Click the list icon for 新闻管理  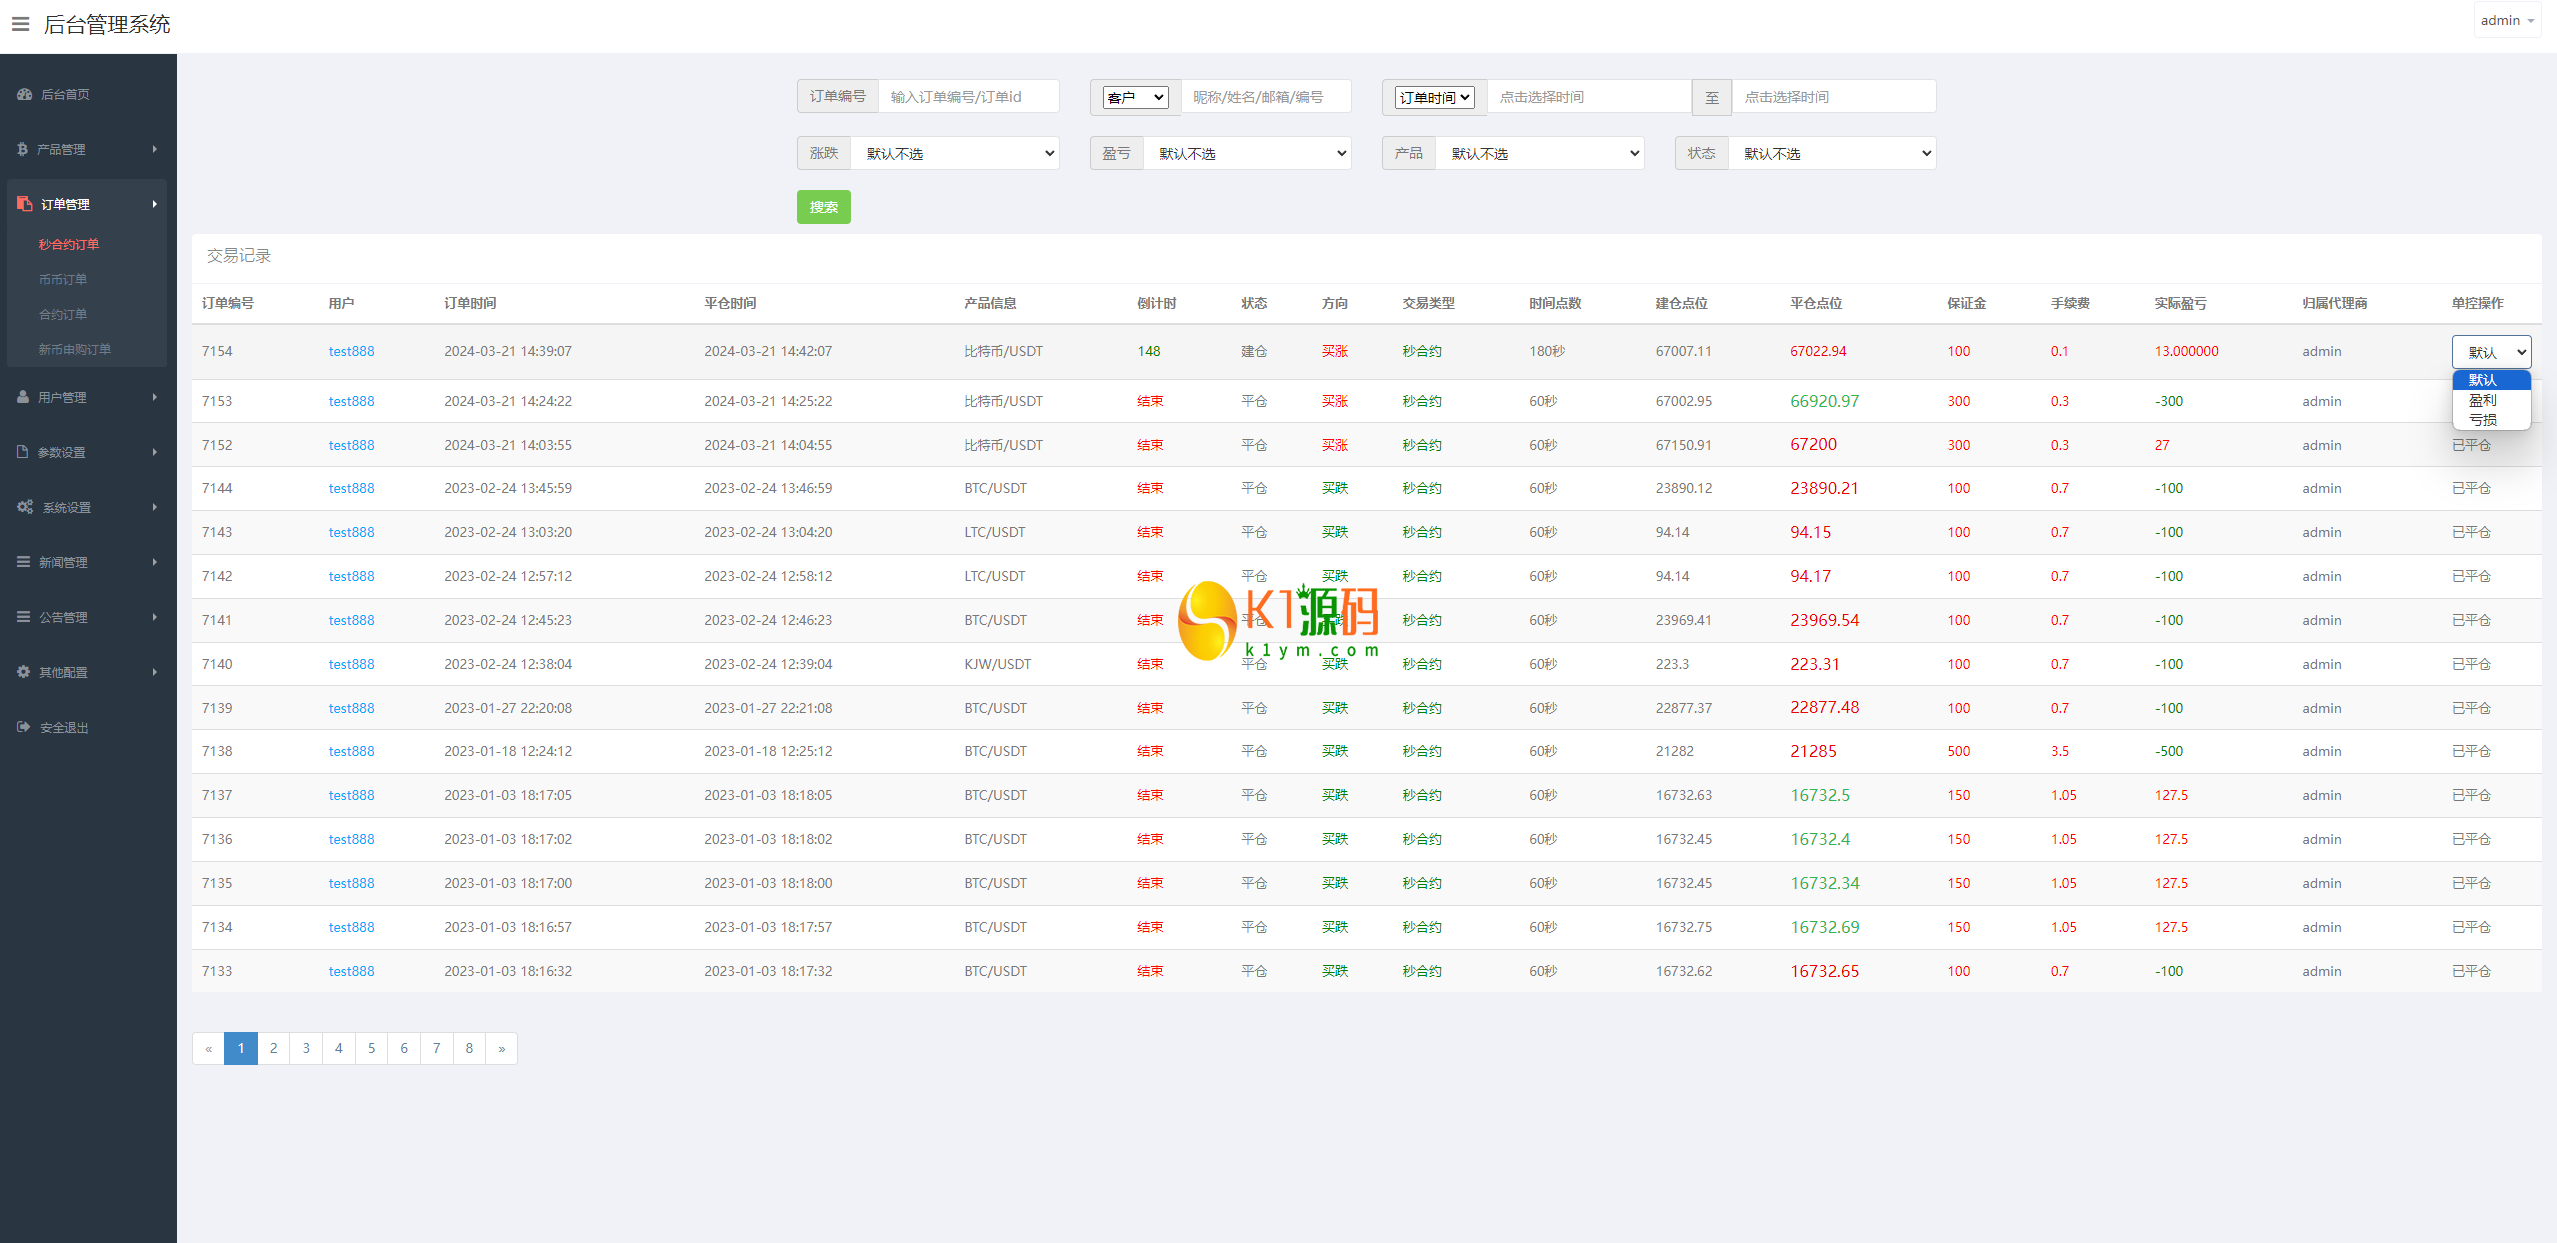23,562
